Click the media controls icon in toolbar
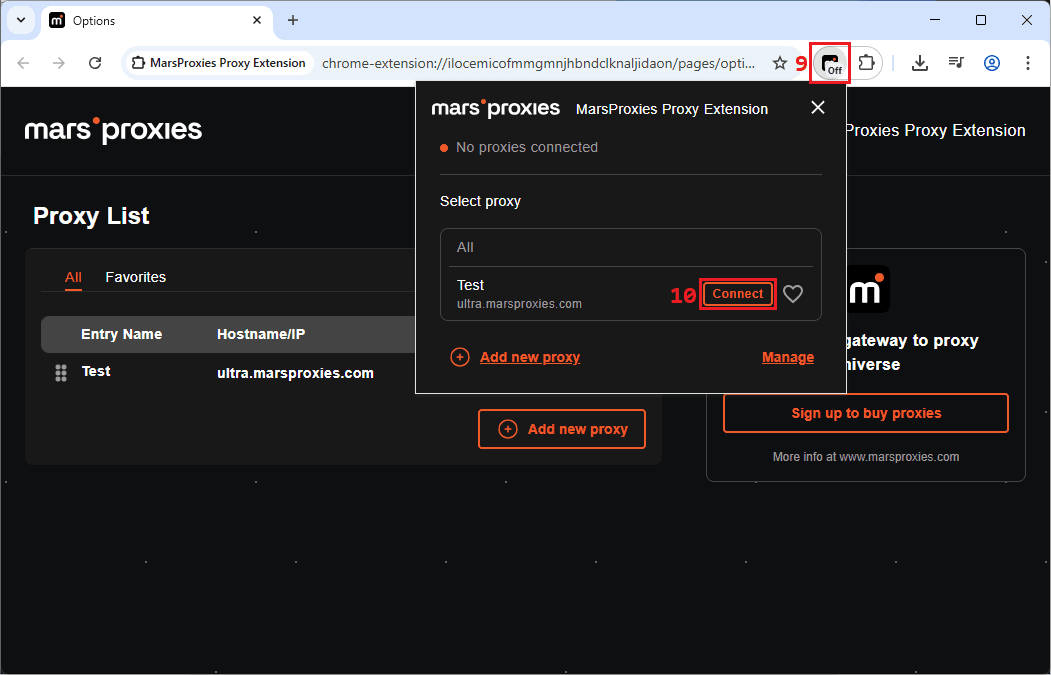This screenshot has width=1051, height=675. coord(956,63)
